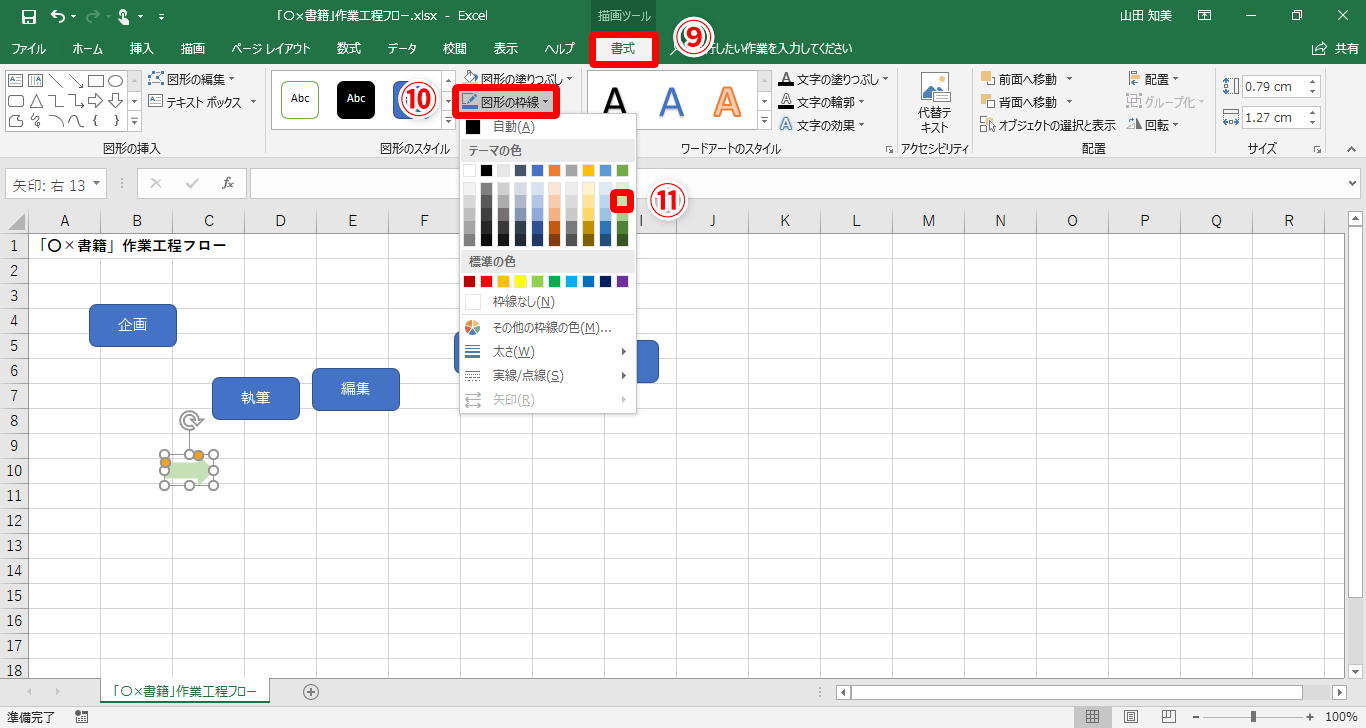This screenshot has height=728, width=1366.
Task: Click the sheet's select-all corner triangle
Action: pos(15,221)
